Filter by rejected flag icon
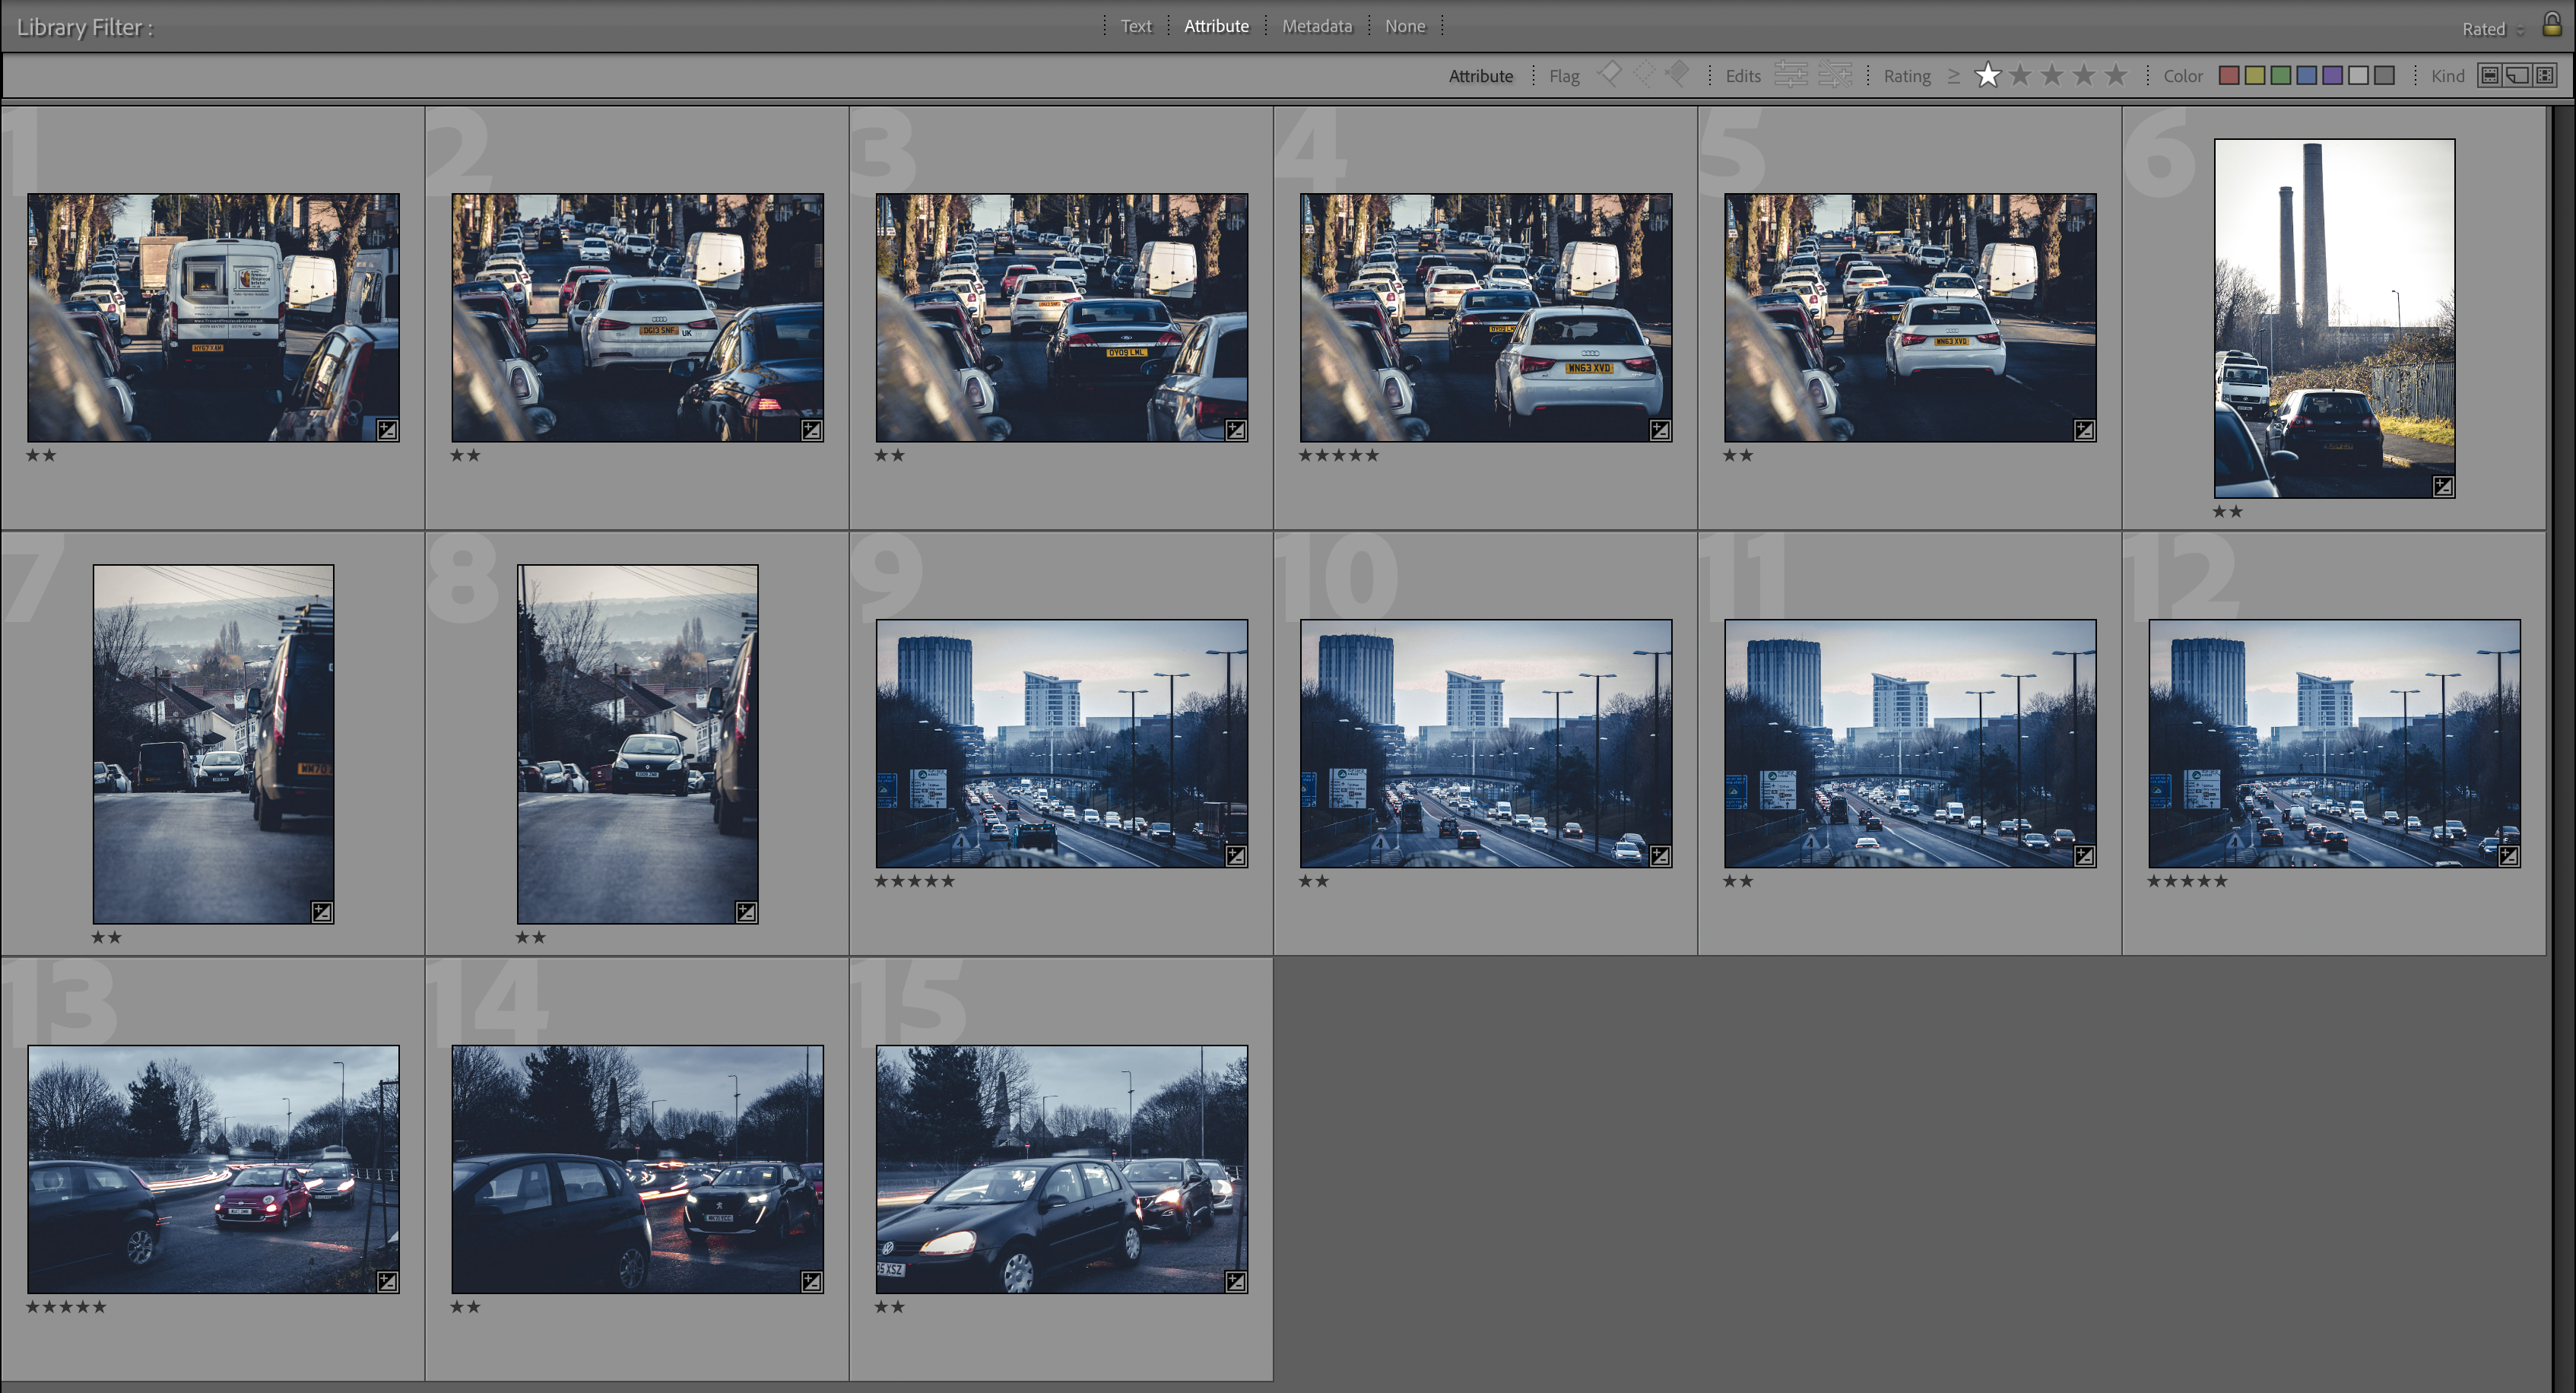Image resolution: width=2576 pixels, height=1393 pixels. [1678, 74]
